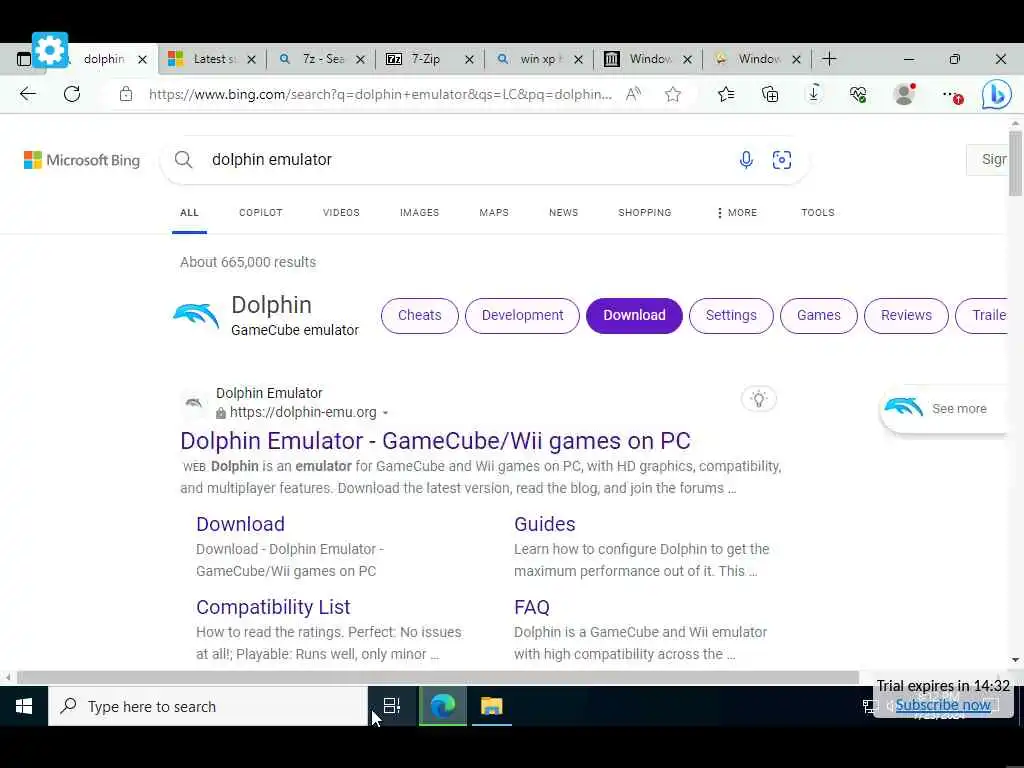Open File Explorer from taskbar
Viewport: 1024px width, 768px height.
tap(491, 706)
